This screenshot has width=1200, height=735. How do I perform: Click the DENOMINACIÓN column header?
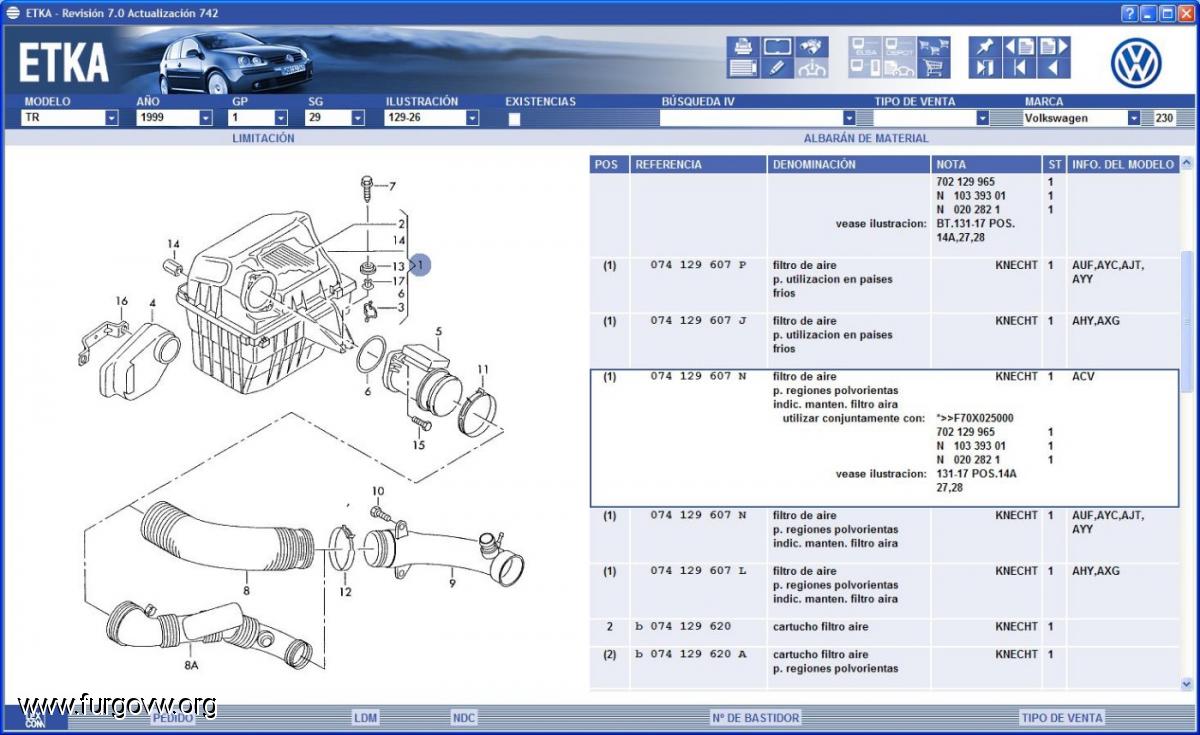point(849,164)
